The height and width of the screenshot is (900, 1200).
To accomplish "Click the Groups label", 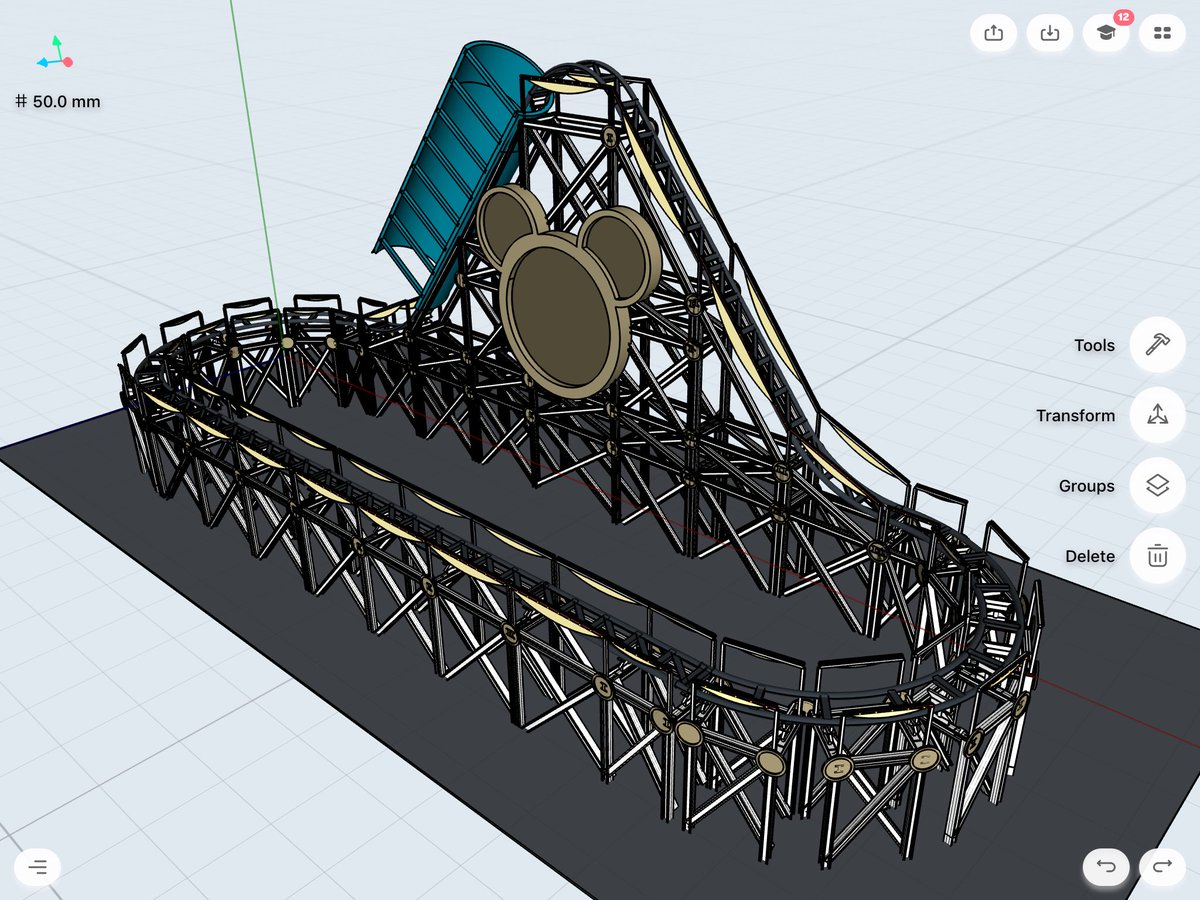I will coord(1086,485).
